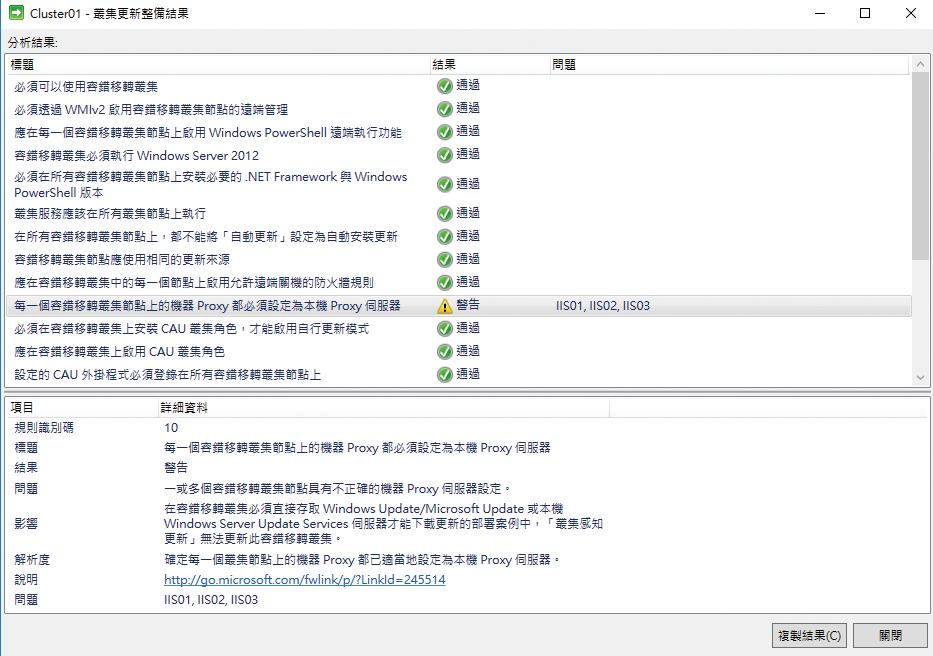
Task: Click the 關閉 button
Action: (890, 636)
